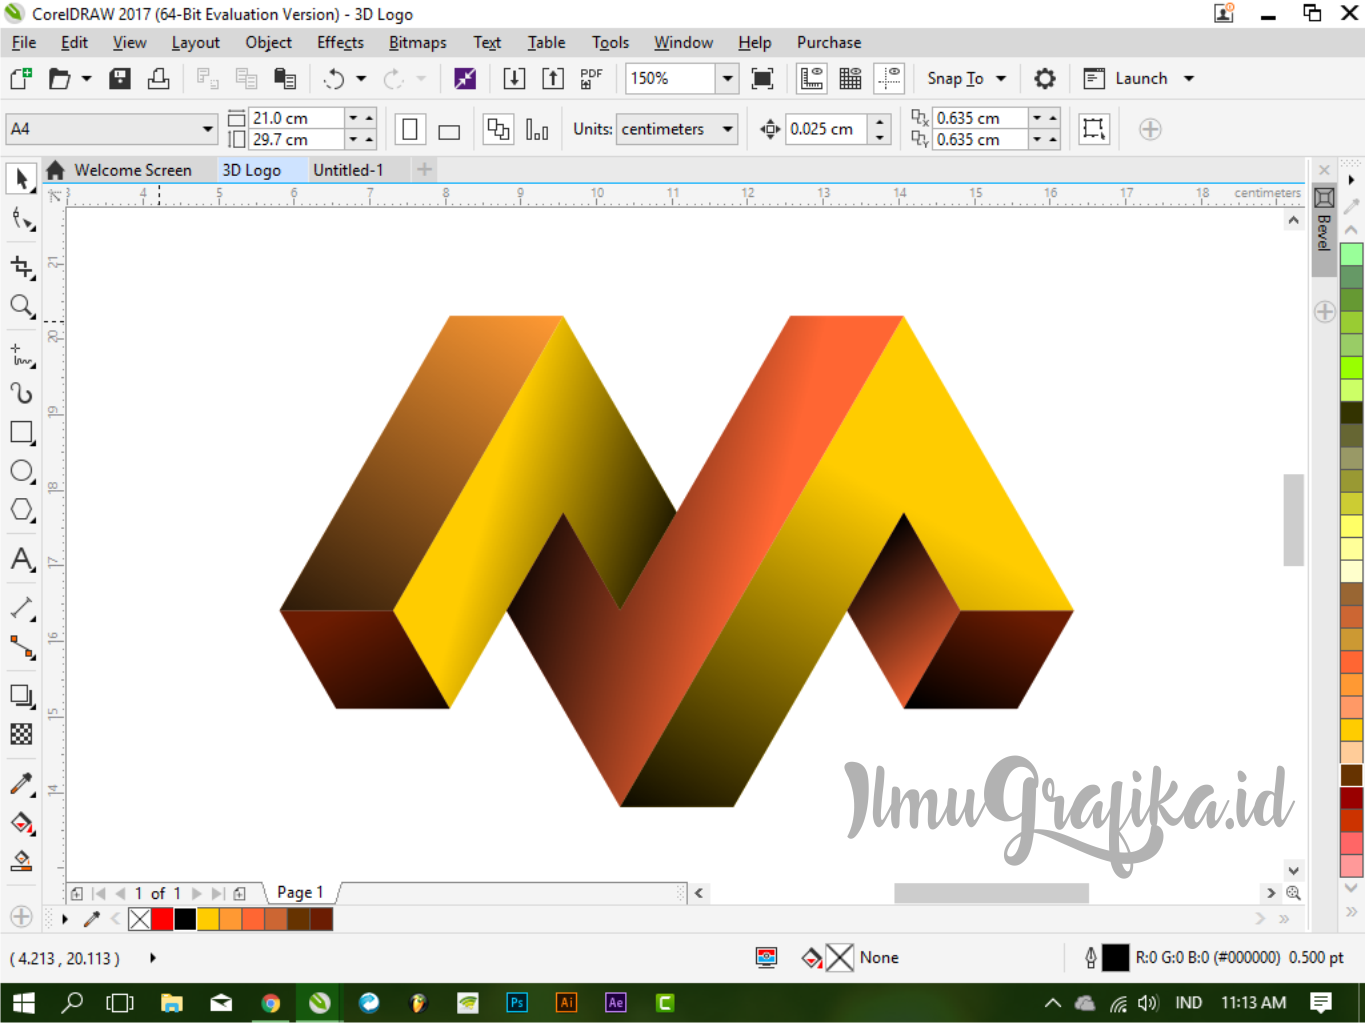
Task: Pick the yellow swatch in the color palette
Action: [207, 918]
